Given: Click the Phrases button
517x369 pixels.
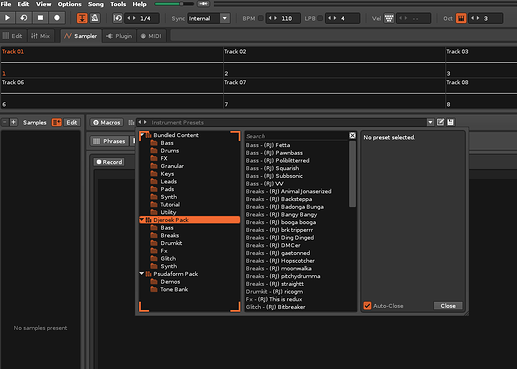Looking at the screenshot, I should [x=109, y=141].
